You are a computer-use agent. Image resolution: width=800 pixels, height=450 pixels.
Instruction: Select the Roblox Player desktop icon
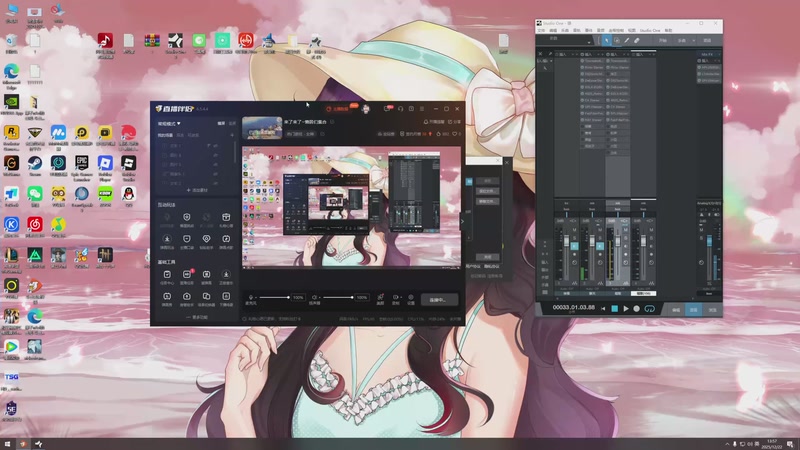tap(105, 167)
